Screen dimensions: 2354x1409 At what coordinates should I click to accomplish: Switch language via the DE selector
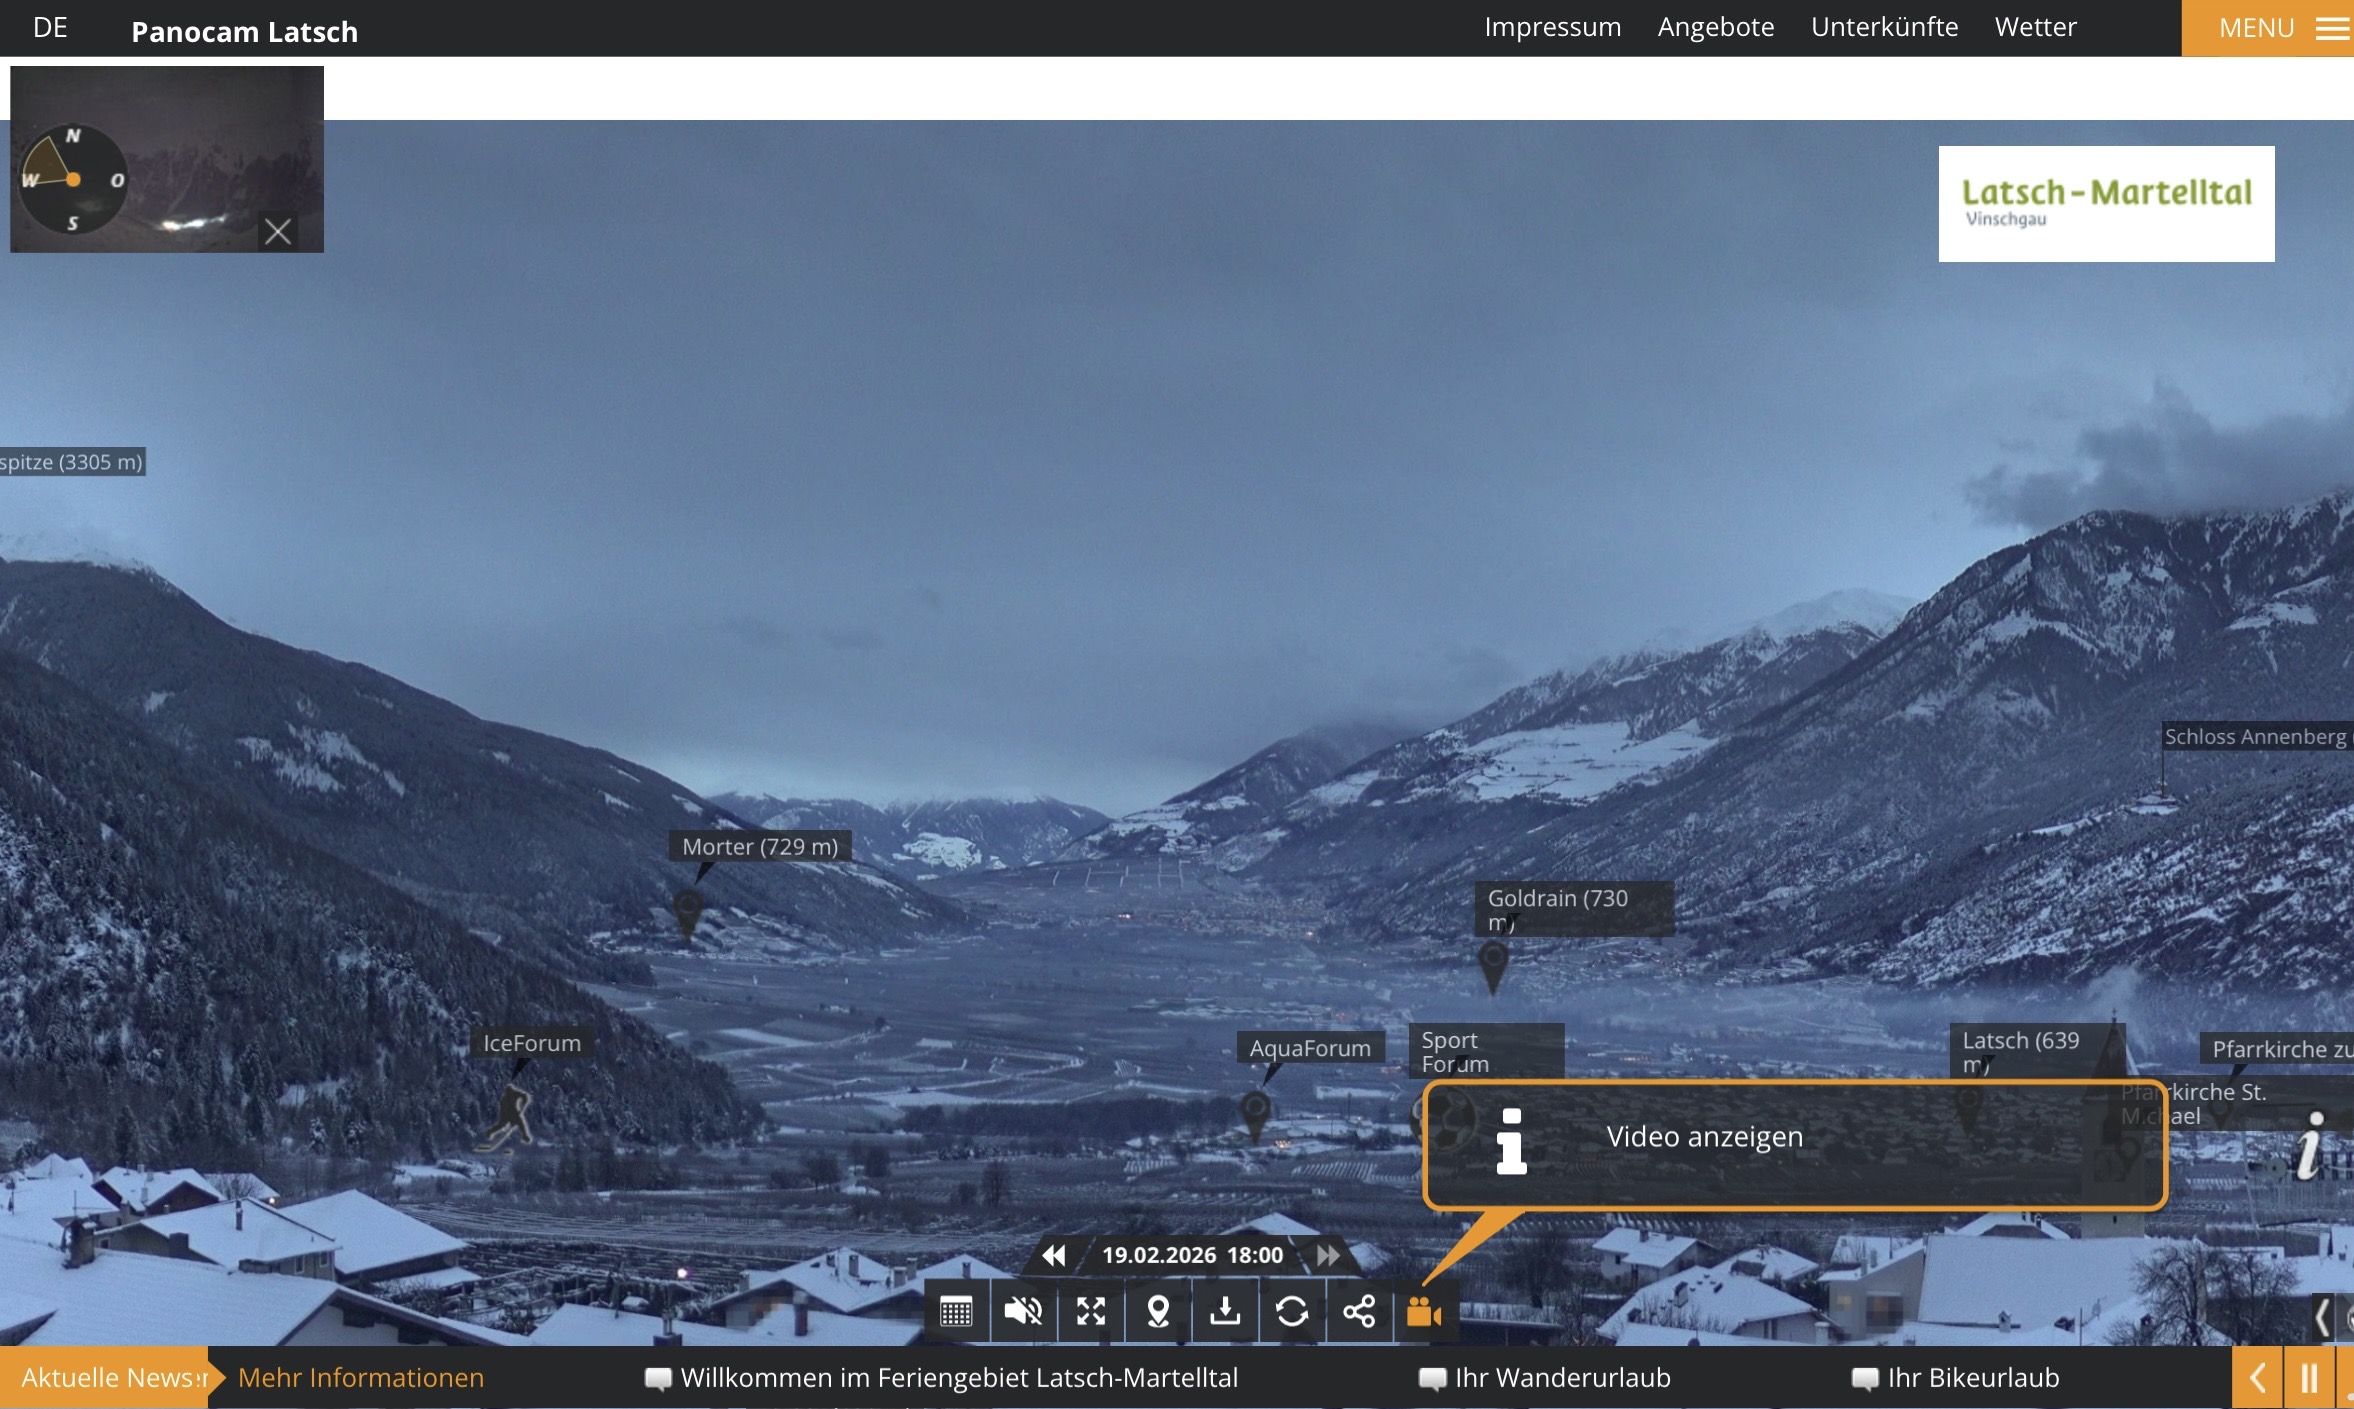(50, 28)
